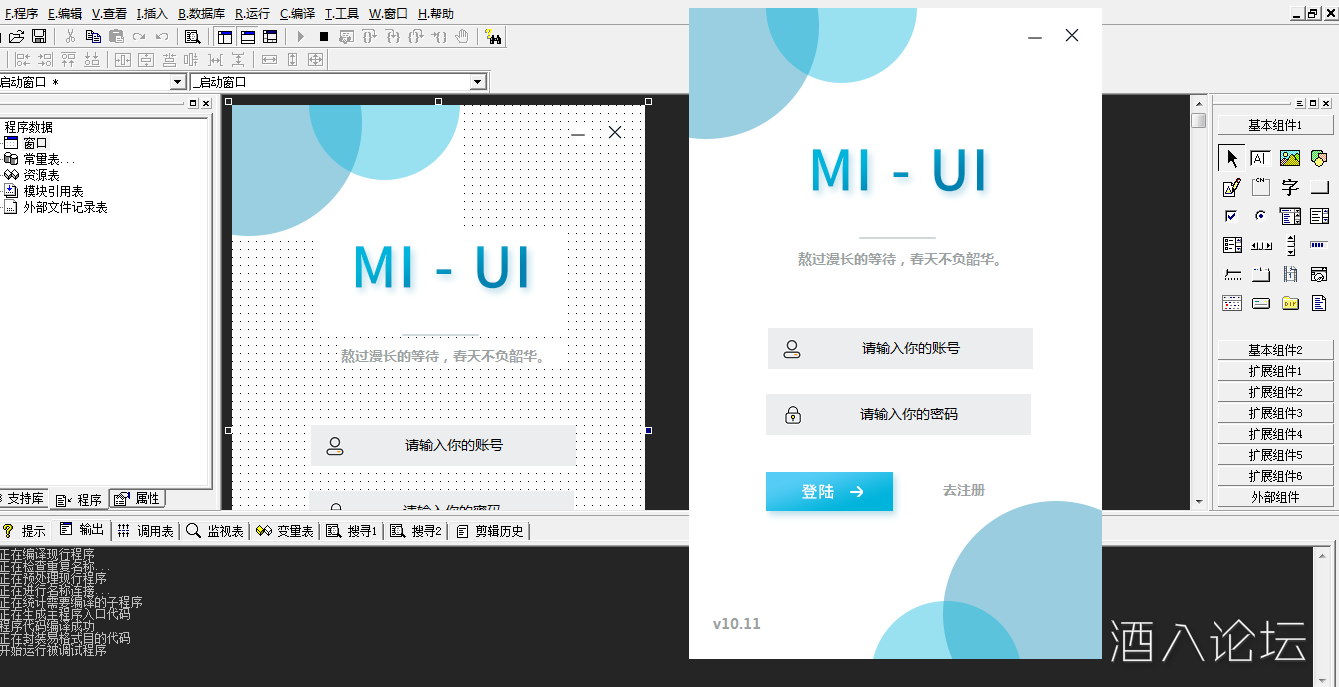Expand the 扩展组件1 component category
The width and height of the screenshot is (1339, 687).
tap(1276, 370)
